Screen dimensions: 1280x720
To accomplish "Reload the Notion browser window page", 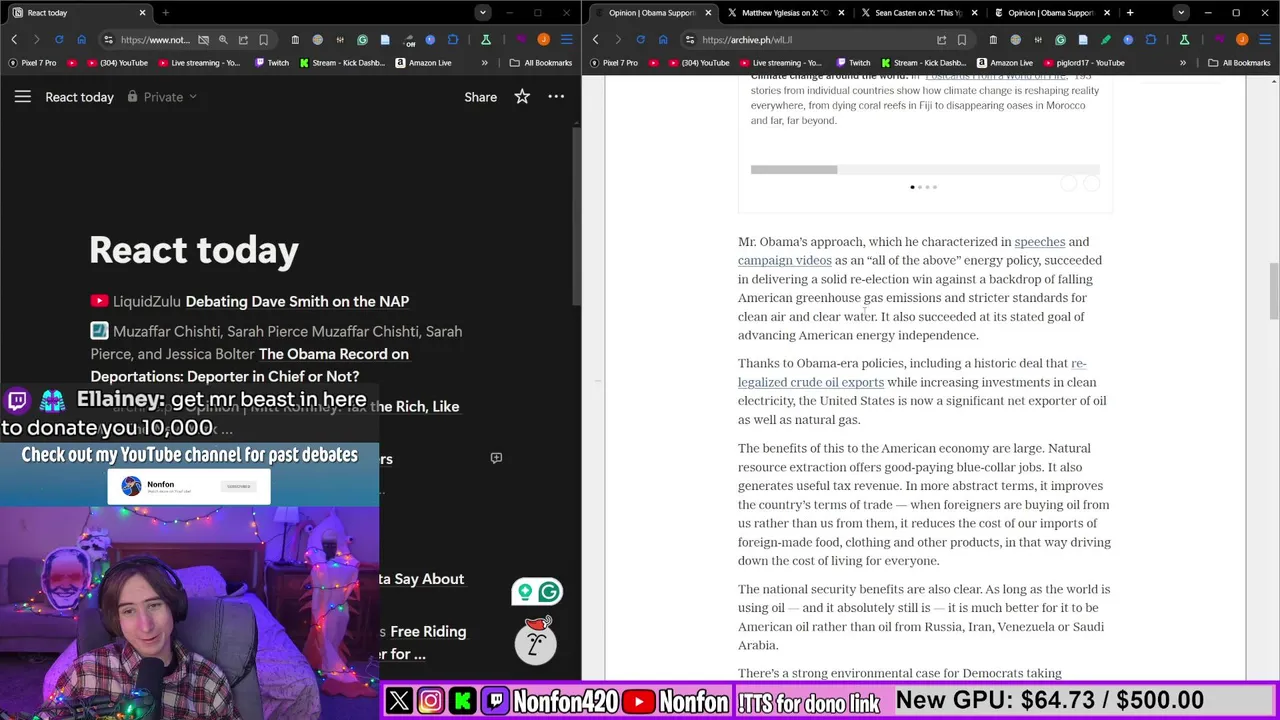I will point(59,40).
